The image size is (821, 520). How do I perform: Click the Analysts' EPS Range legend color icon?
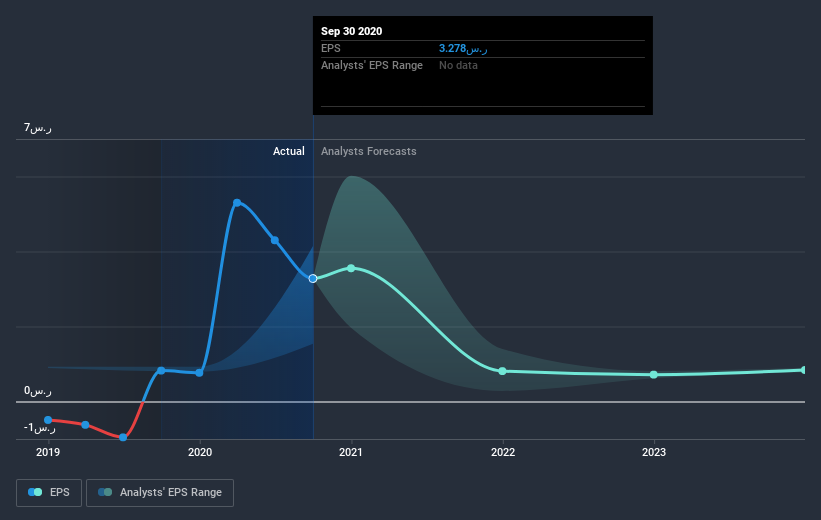coord(105,492)
